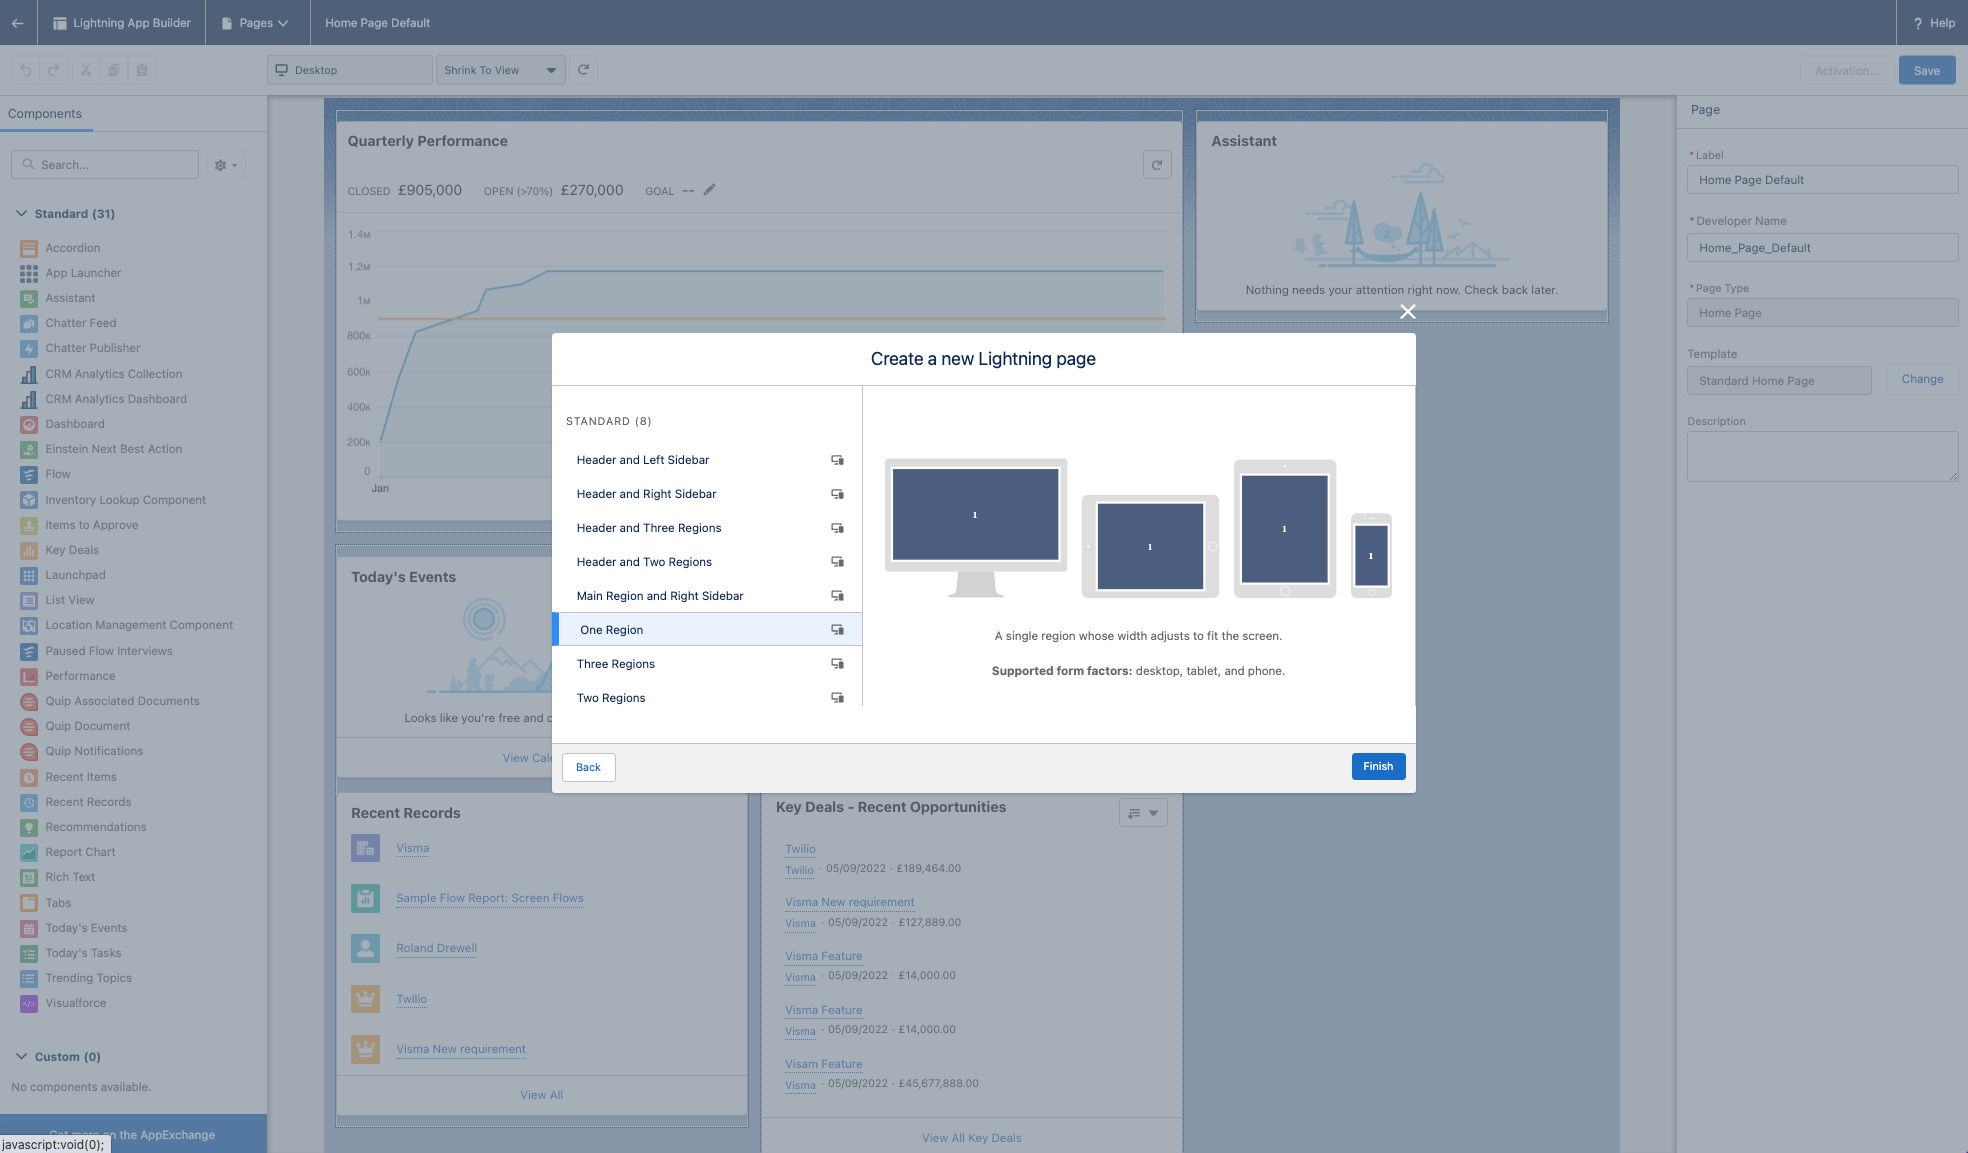Screen dimensions: 1968x1153
Task: Change the Standard Home Page template
Action: [1920, 379]
